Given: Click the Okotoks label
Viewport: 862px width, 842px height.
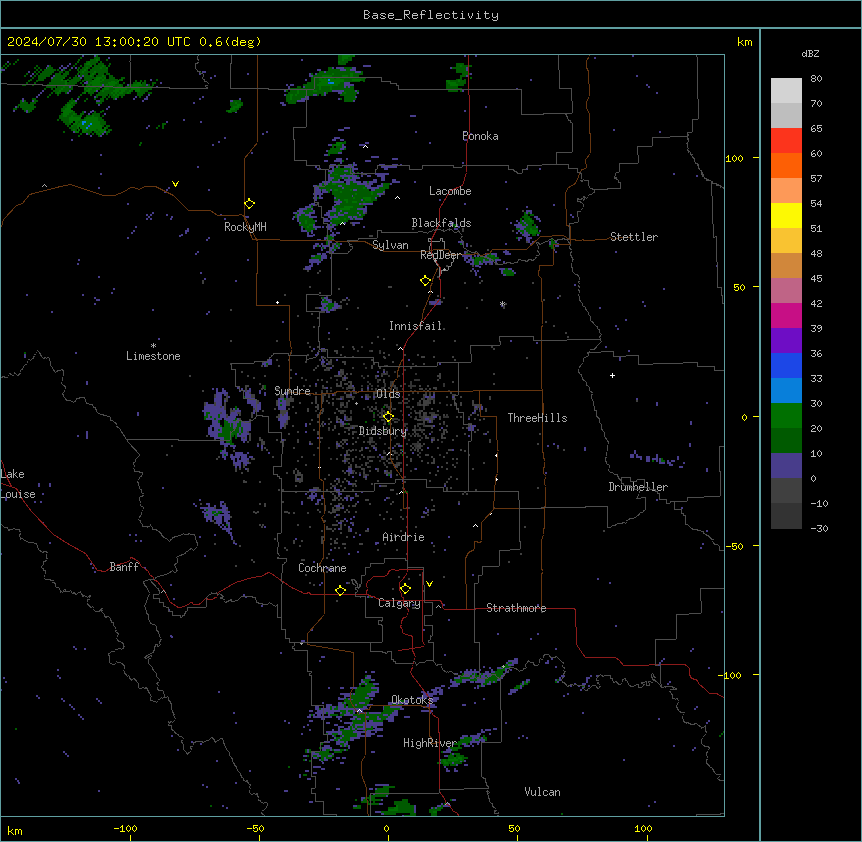Looking at the screenshot, I should pos(412,700).
